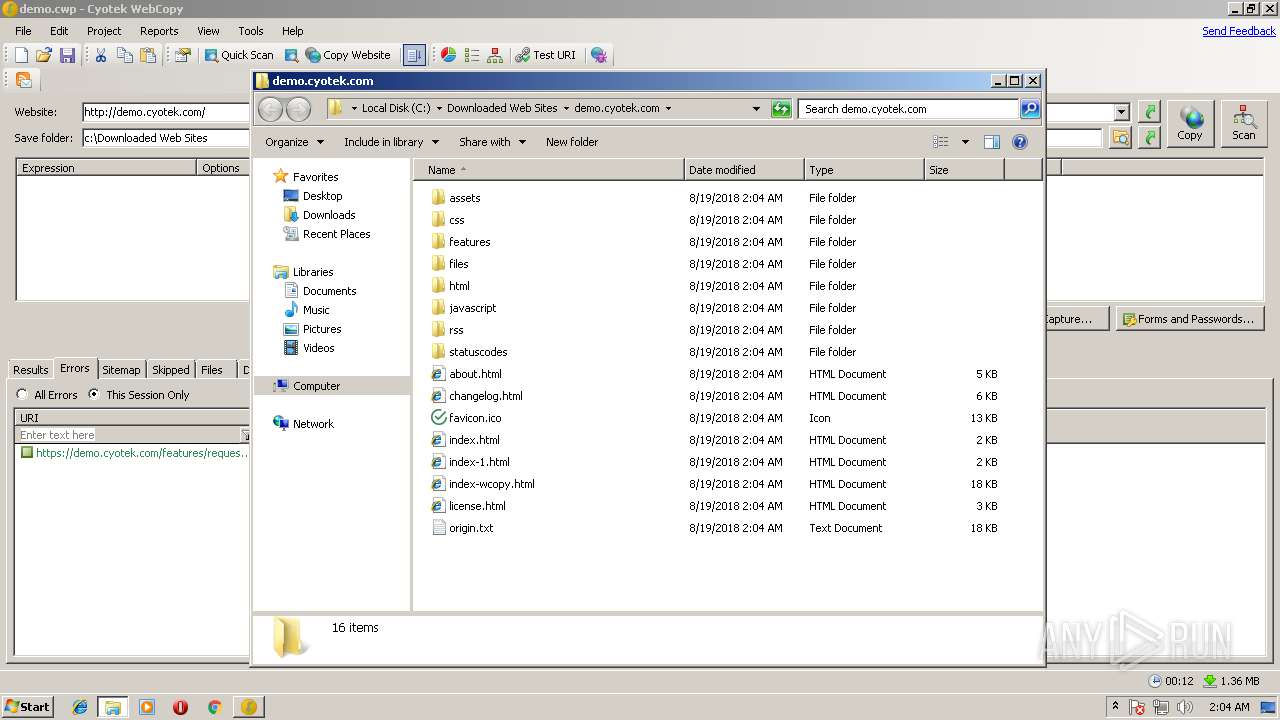1280x720 pixels.
Task: Click the URI filter text box
Action: tap(128, 435)
